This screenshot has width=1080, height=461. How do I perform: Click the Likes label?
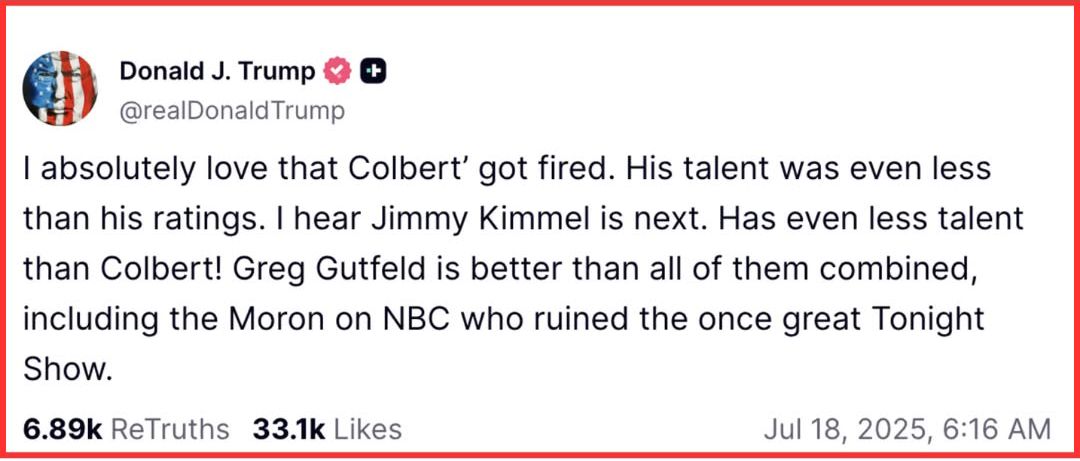[x=367, y=429]
